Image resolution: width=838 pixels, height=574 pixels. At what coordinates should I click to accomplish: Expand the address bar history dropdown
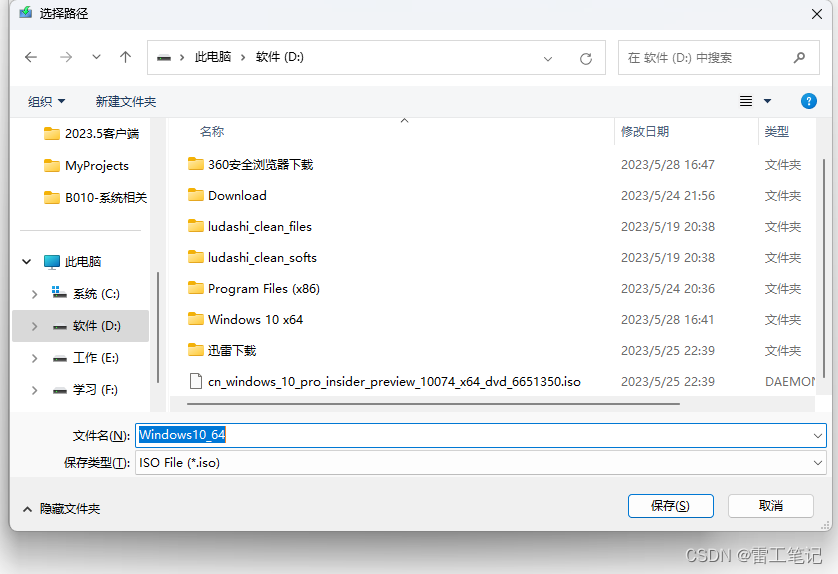coord(548,58)
